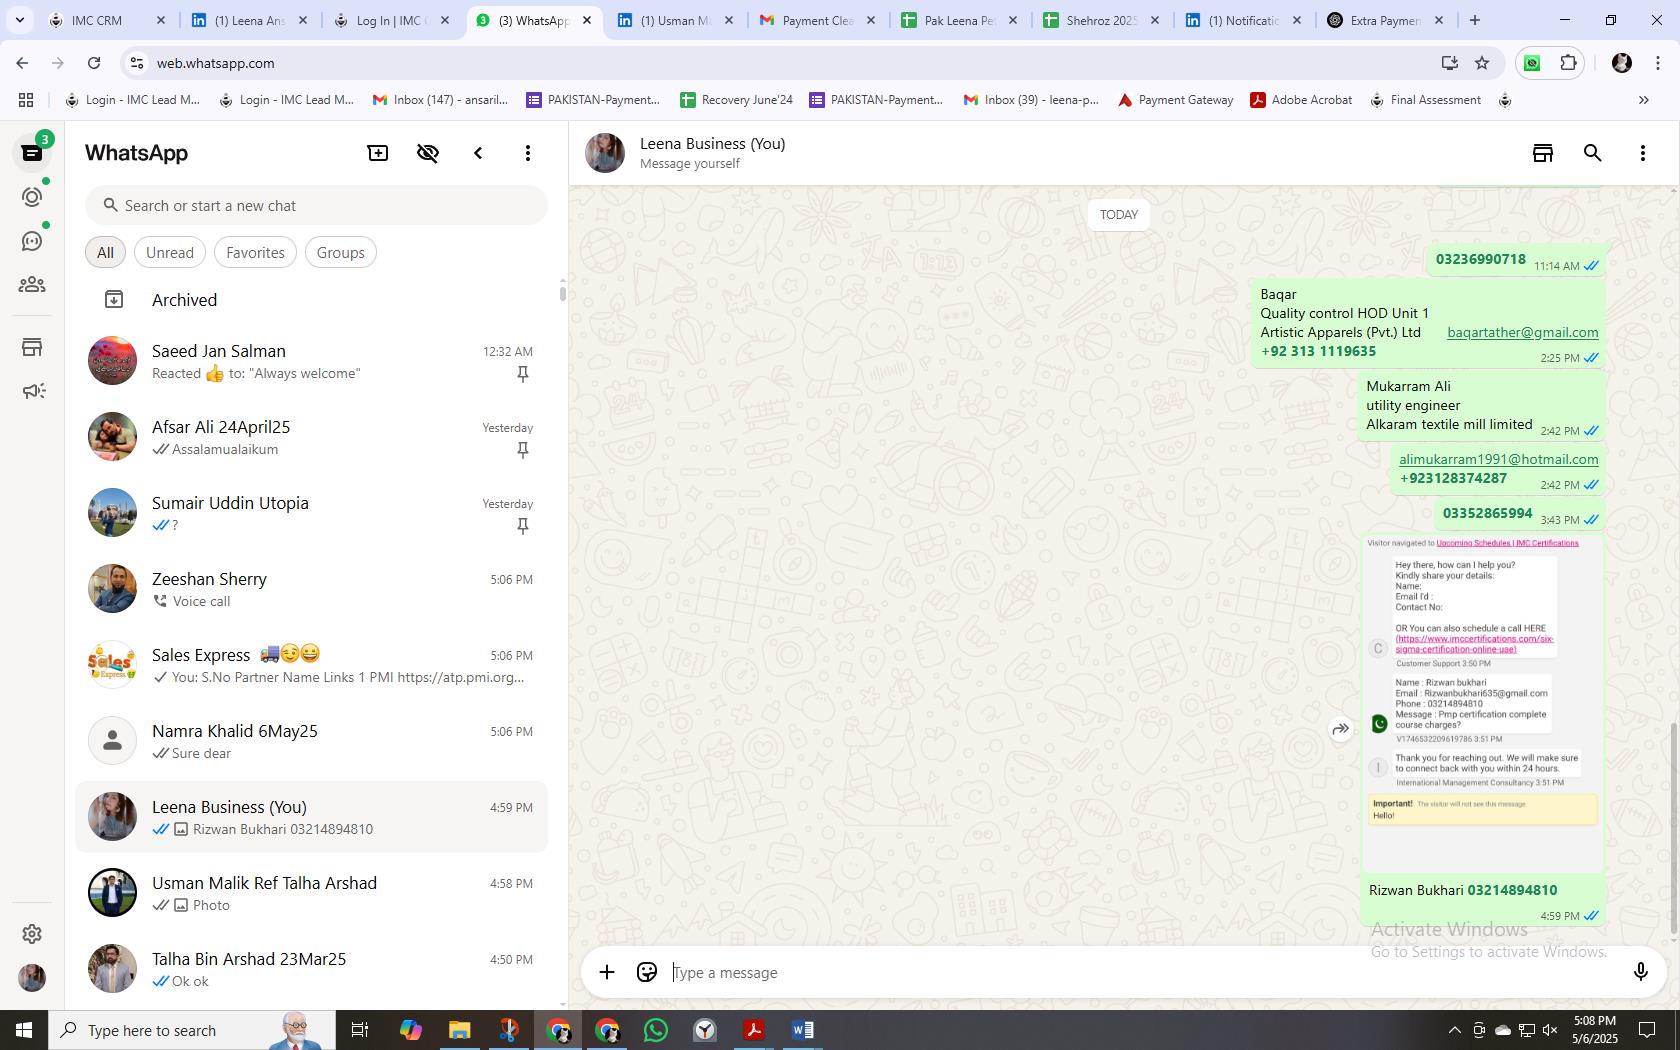Select the All filter chip

point(105,253)
